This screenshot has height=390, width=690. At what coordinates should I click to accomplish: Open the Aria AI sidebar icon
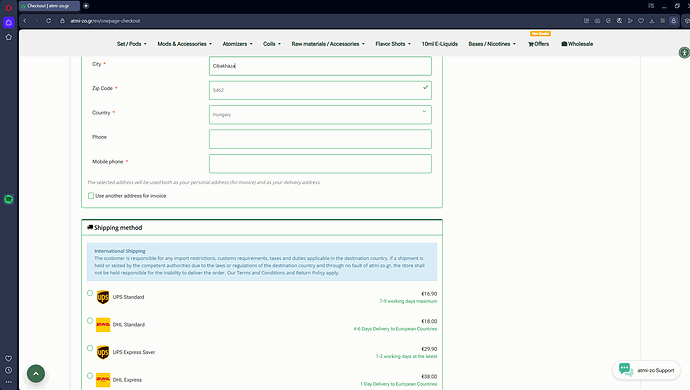8,22
